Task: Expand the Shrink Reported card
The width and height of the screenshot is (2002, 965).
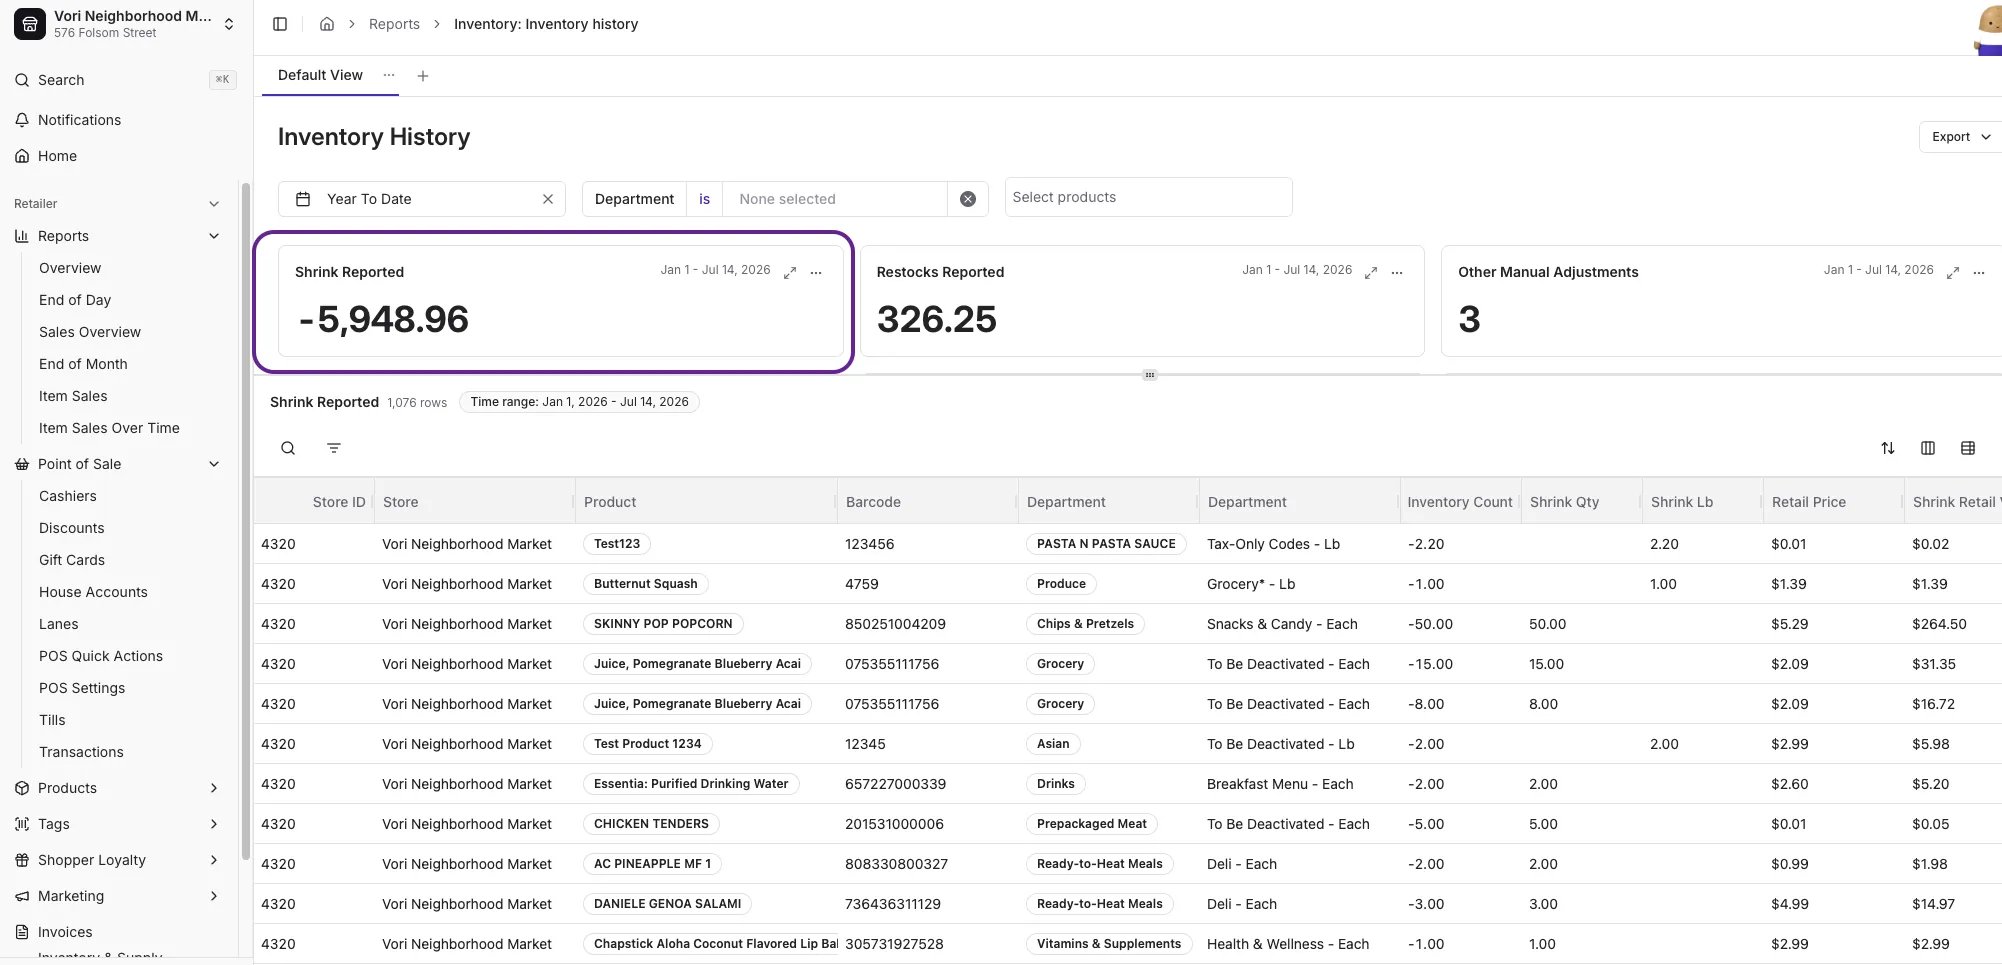Action: [x=790, y=272]
